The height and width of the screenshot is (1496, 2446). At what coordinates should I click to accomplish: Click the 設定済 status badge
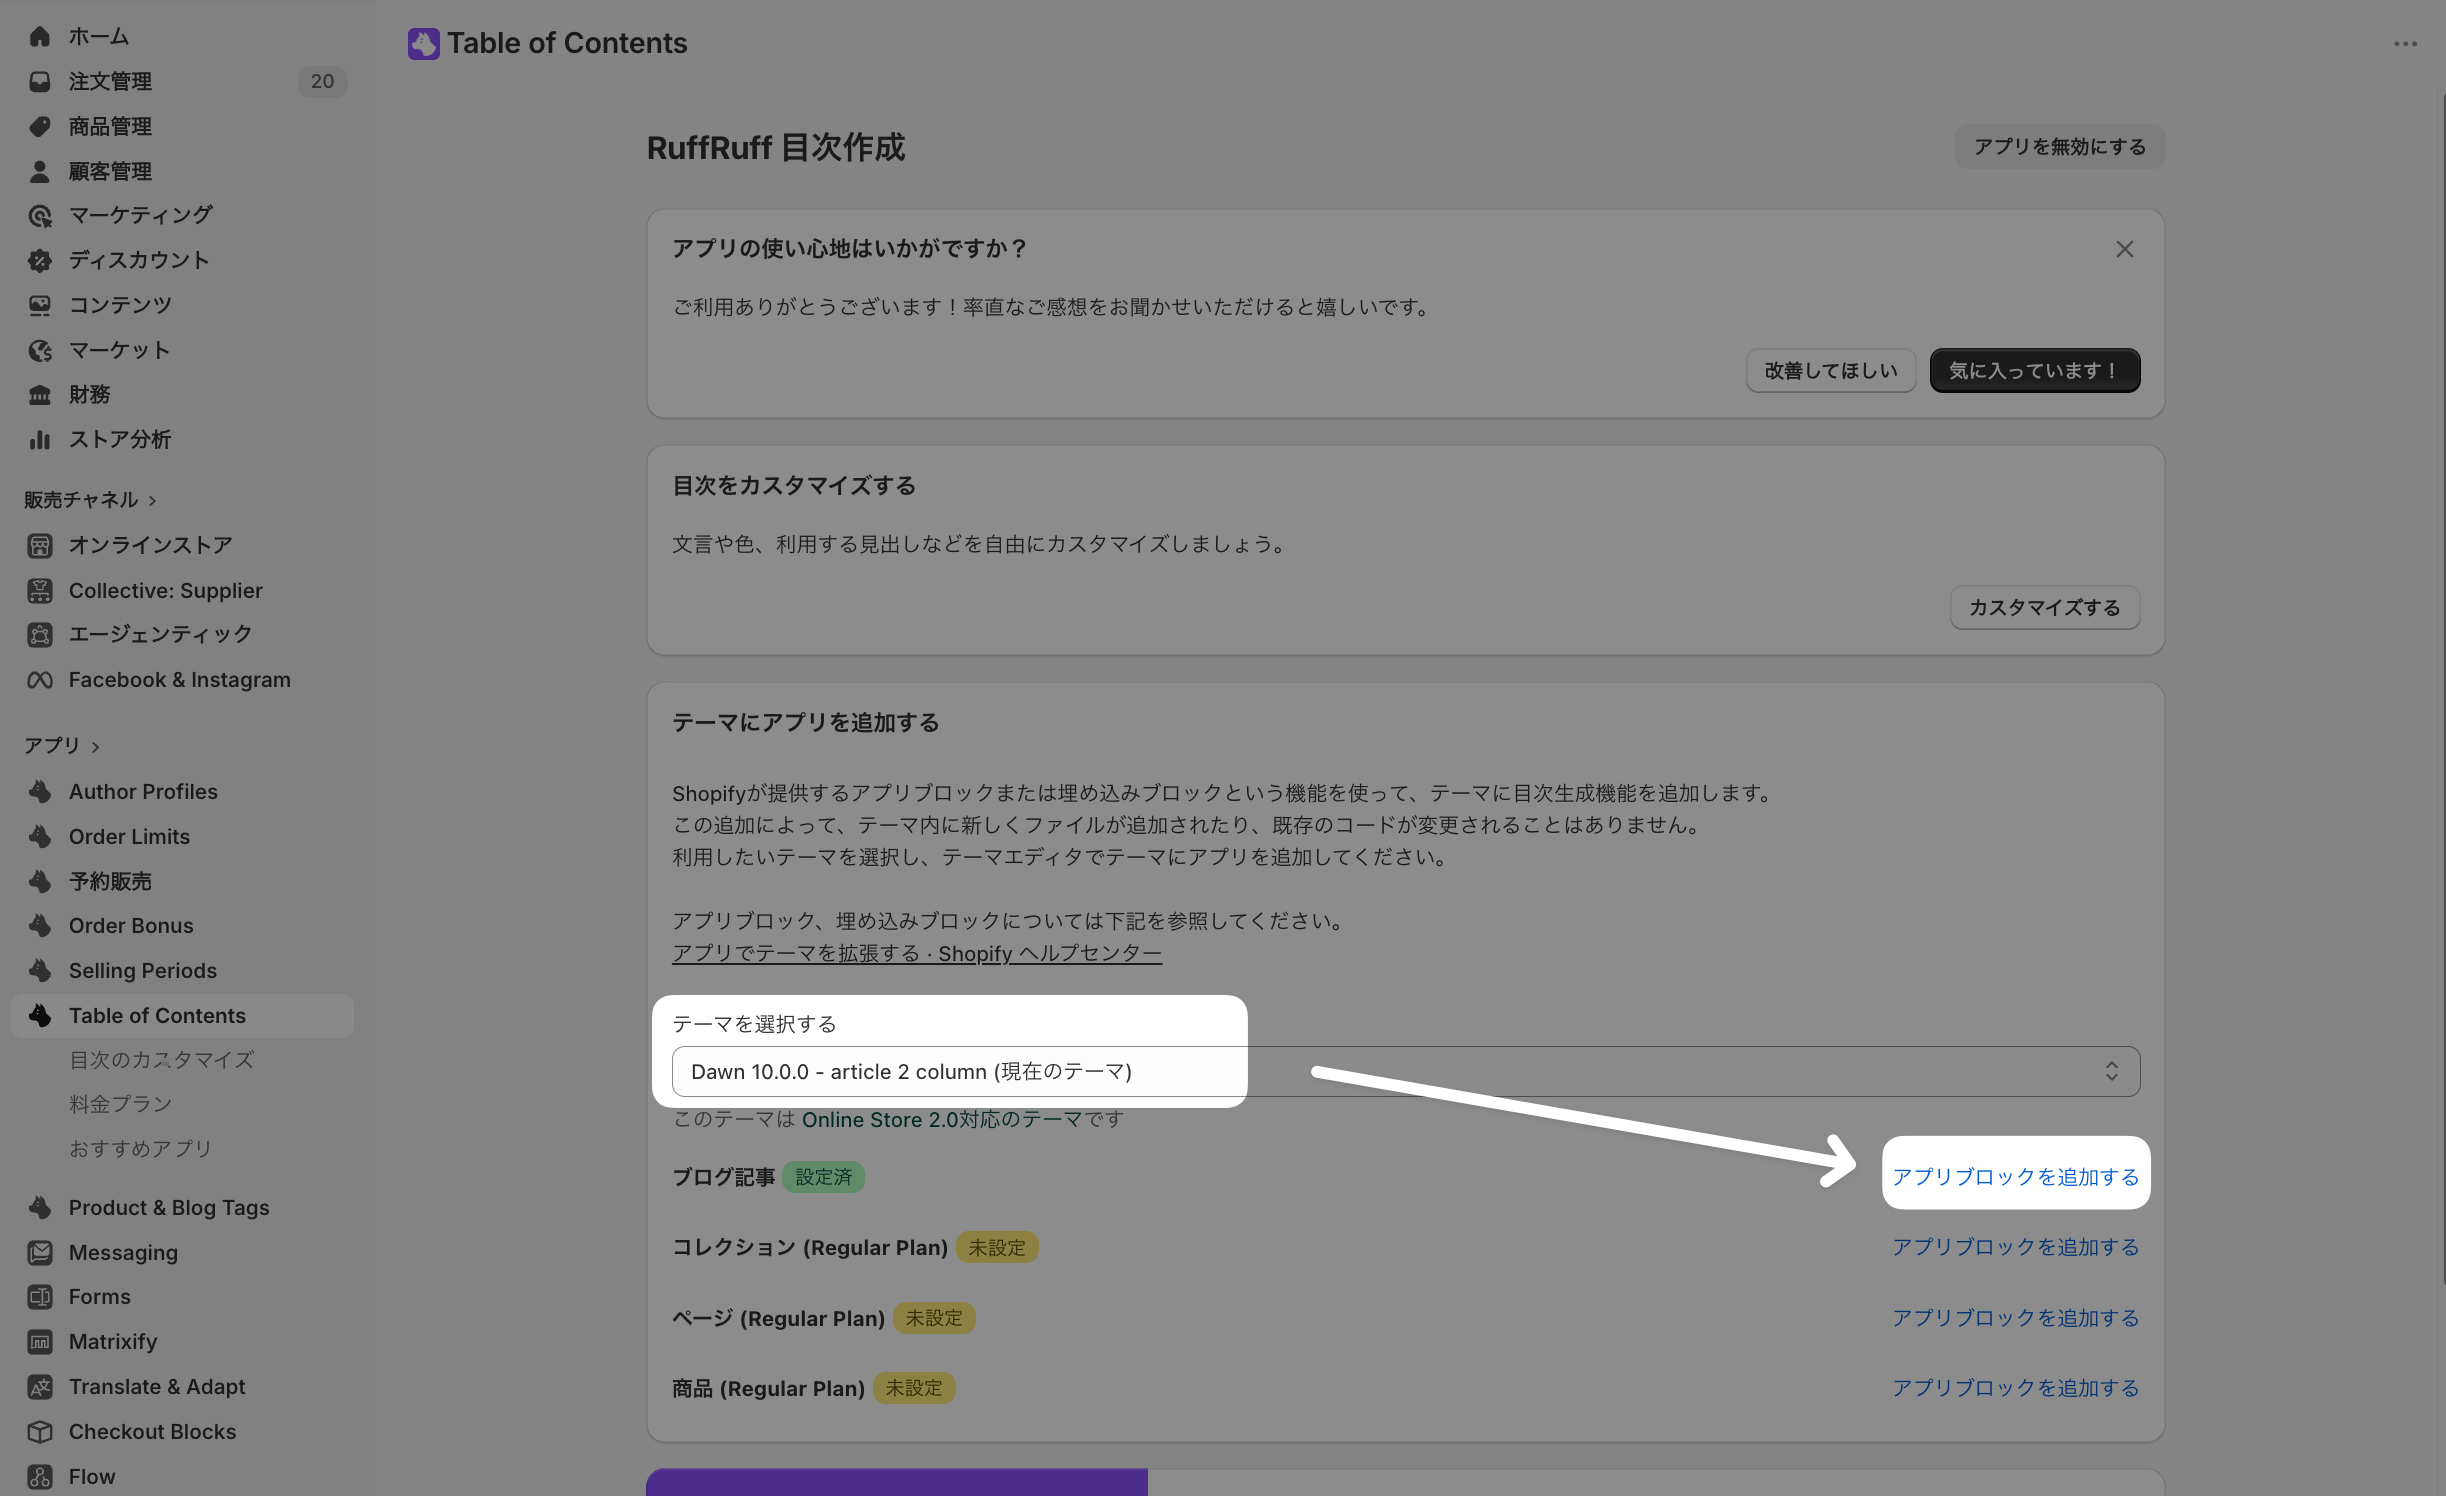click(x=824, y=1178)
